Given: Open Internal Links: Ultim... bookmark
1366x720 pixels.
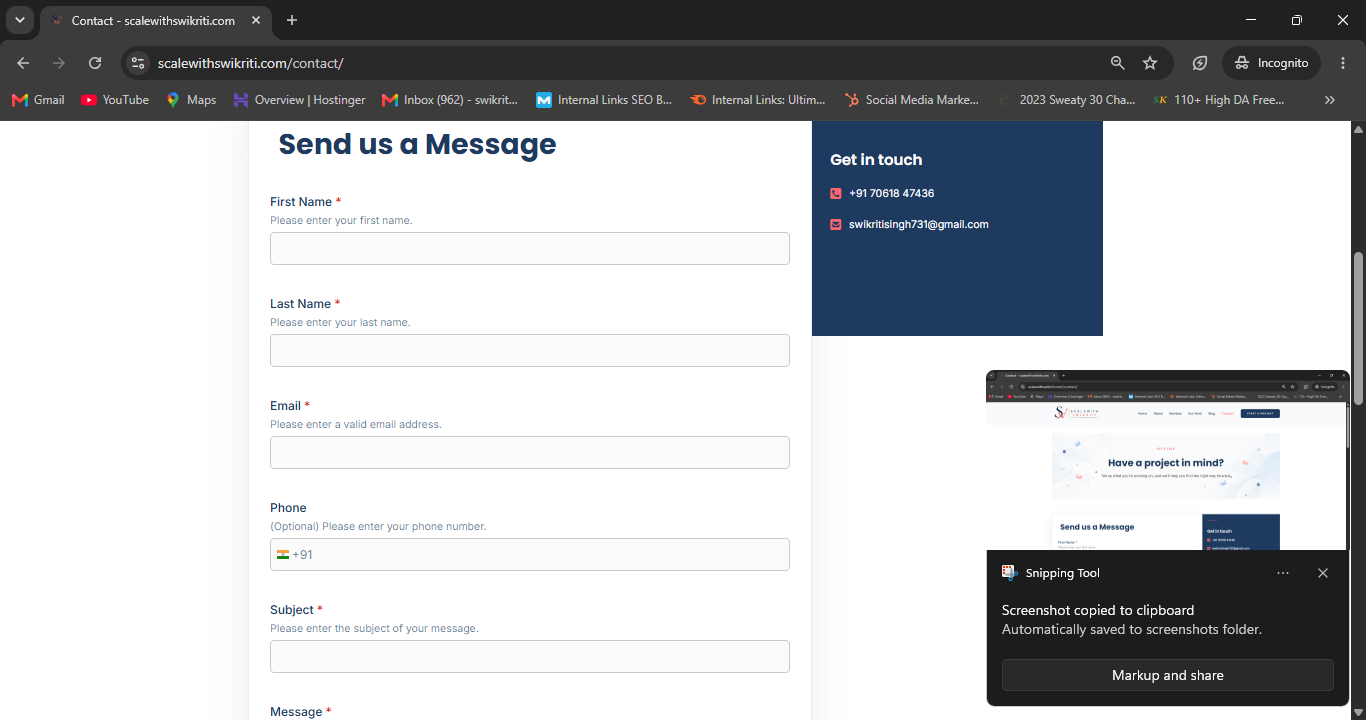Looking at the screenshot, I should (758, 100).
